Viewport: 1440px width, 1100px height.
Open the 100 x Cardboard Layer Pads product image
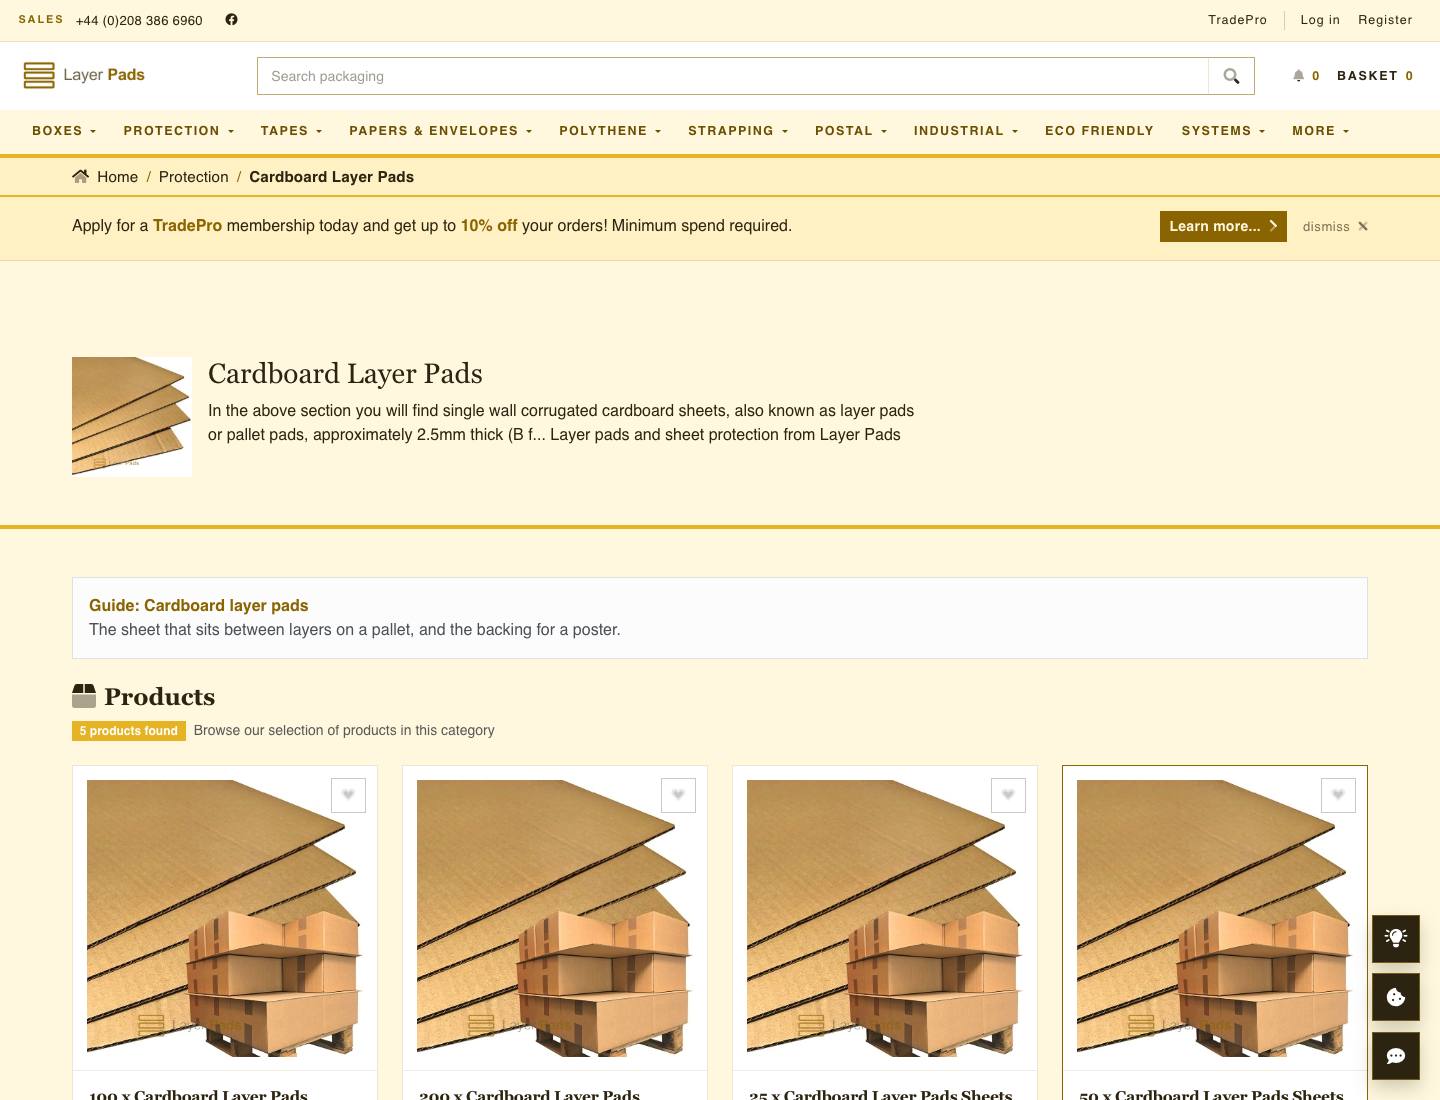[225, 918]
